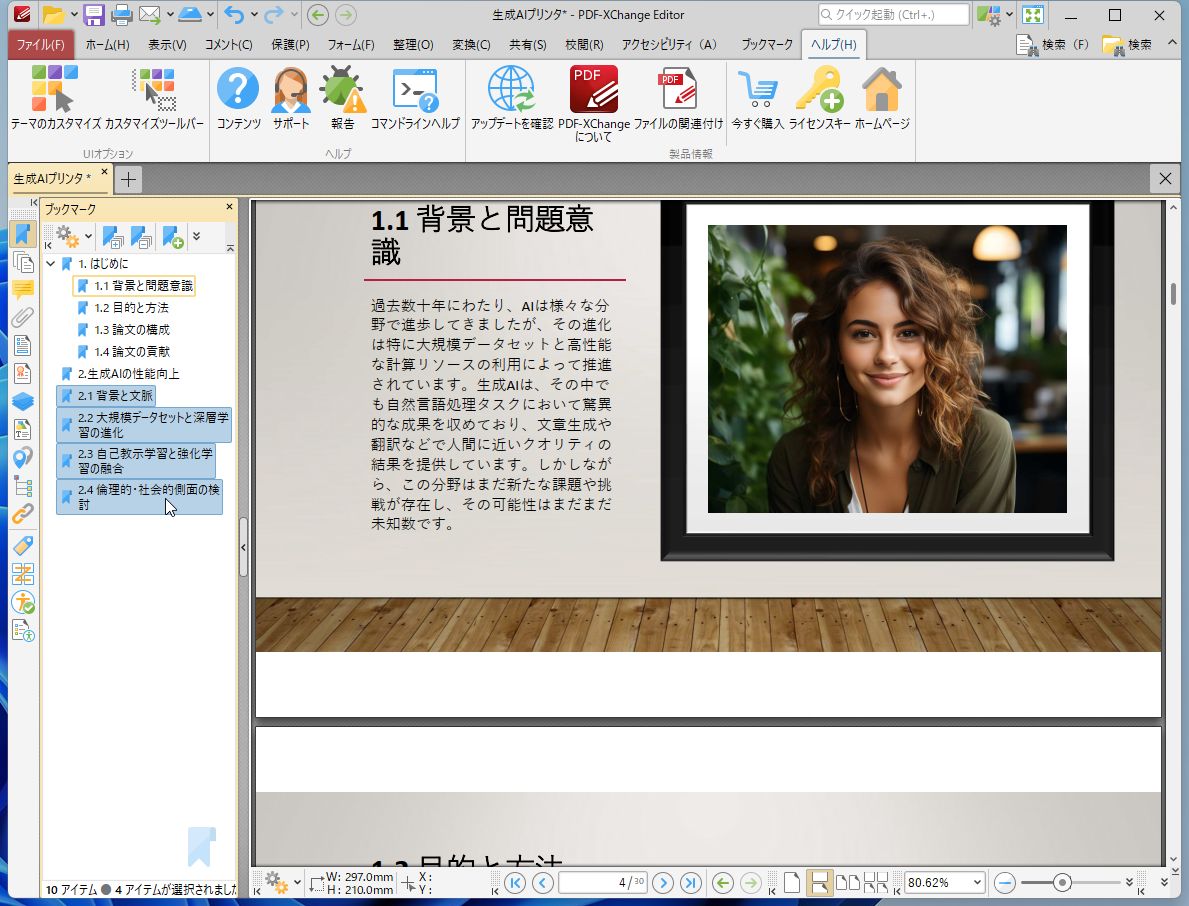Click the Quick Launch search field
The image size is (1189, 906).
tap(893, 14)
